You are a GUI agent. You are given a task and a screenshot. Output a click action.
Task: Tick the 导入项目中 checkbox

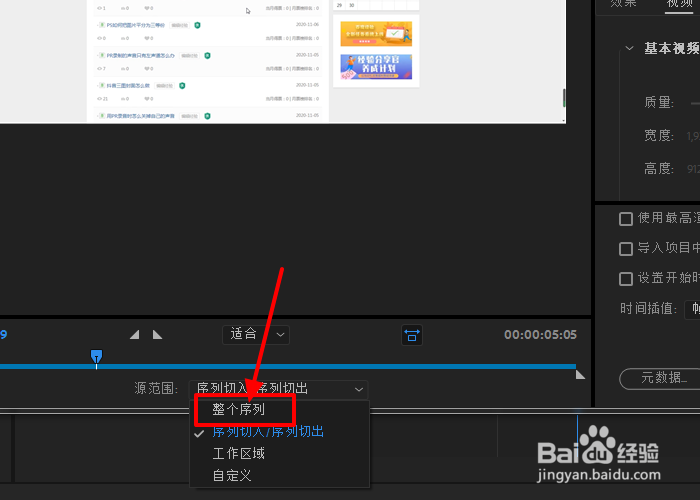(x=626, y=249)
